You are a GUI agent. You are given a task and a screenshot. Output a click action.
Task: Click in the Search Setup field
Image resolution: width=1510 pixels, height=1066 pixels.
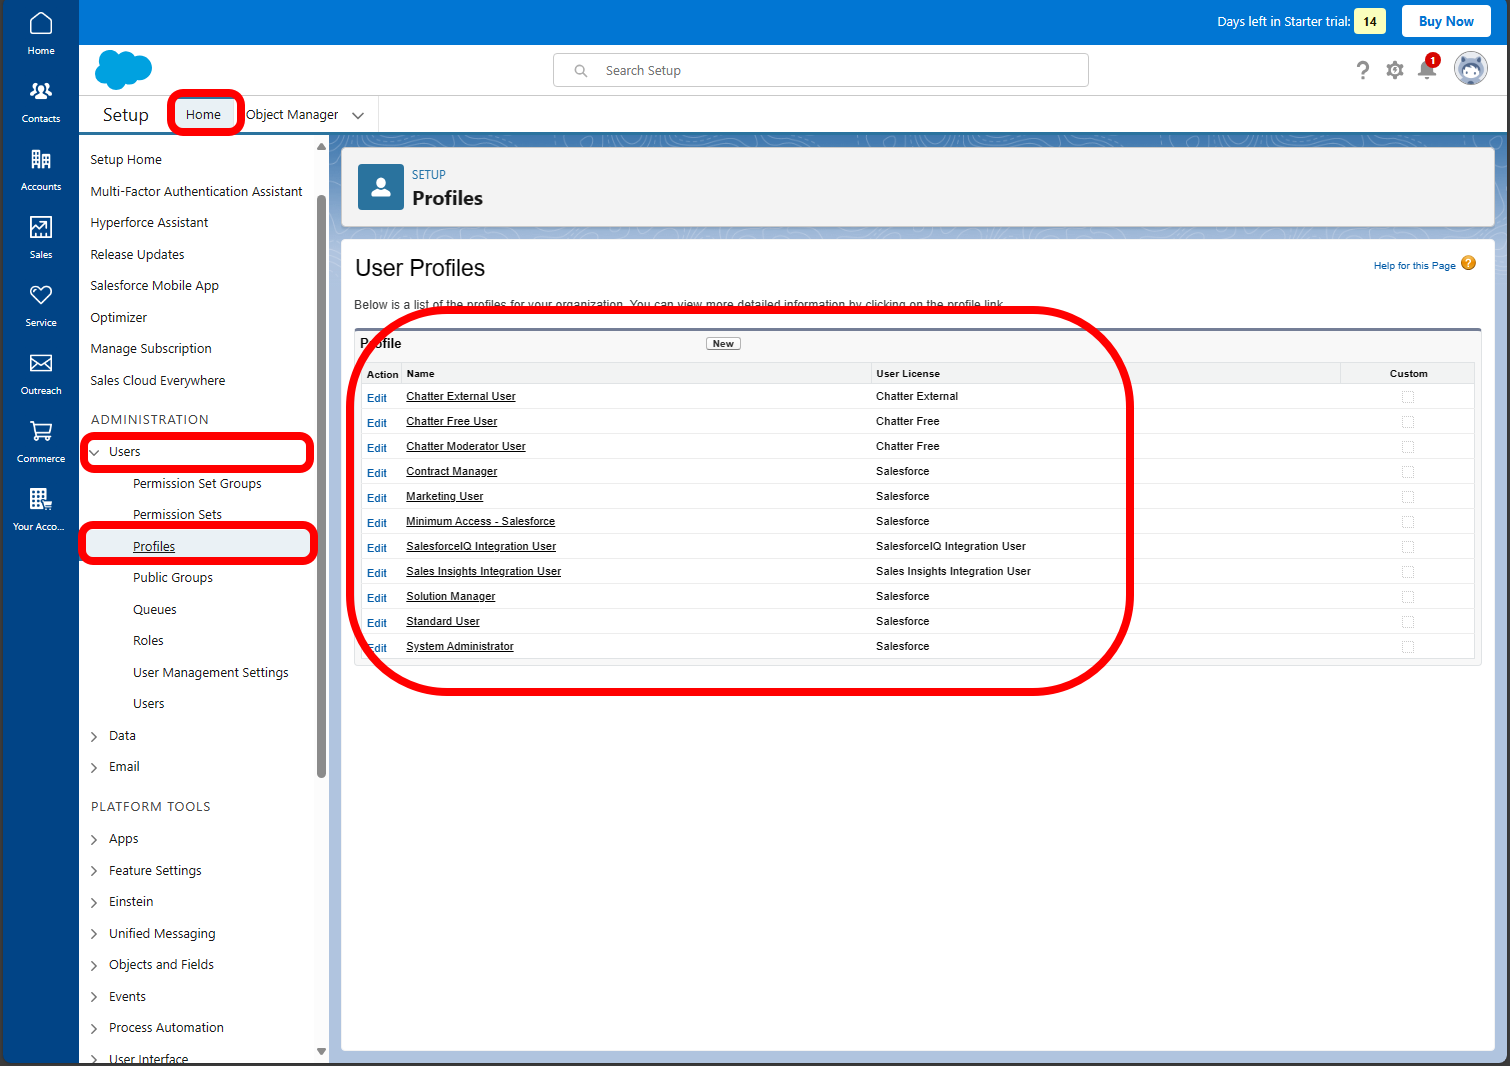(x=821, y=70)
